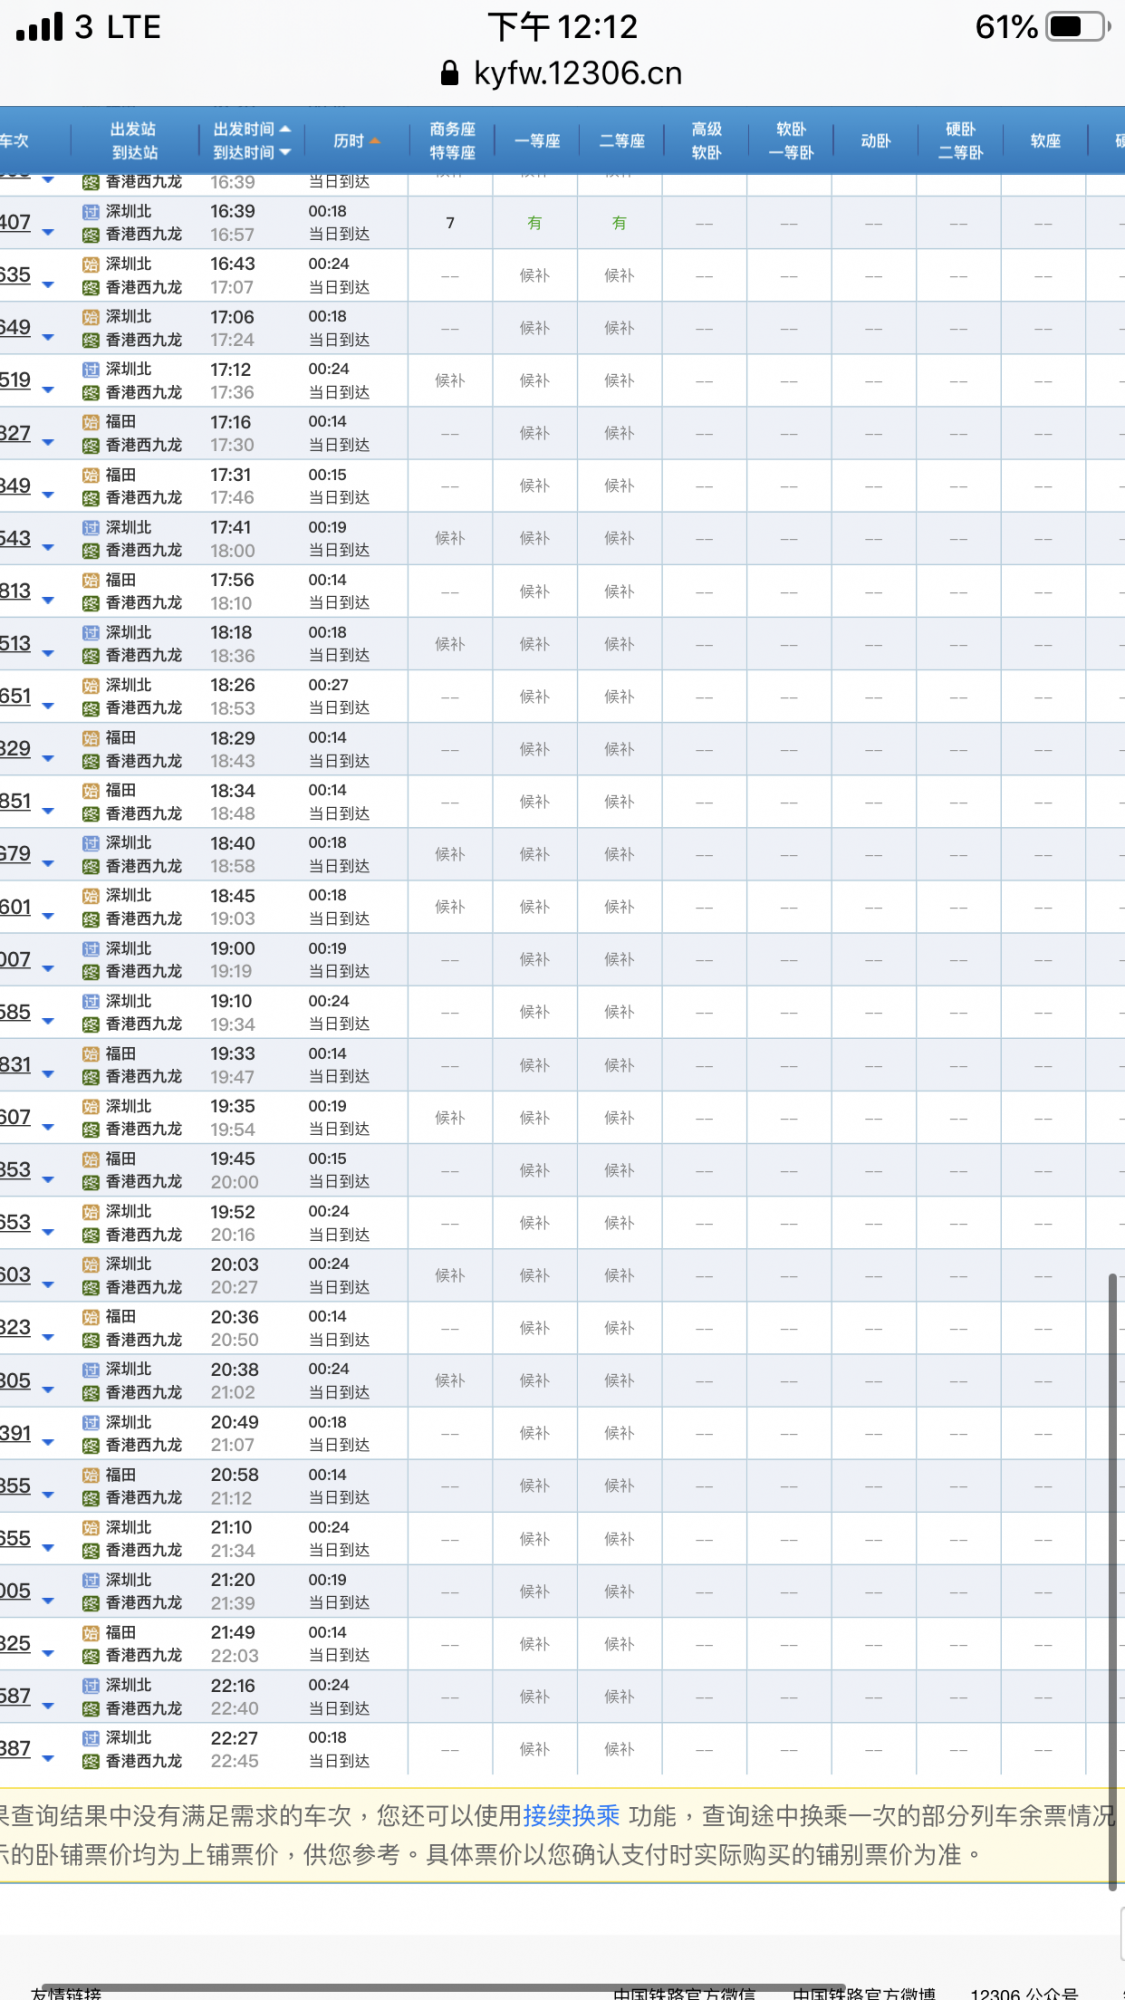Click the terminal station icon for the 18:29 train
The width and height of the screenshot is (1125, 2000).
click(x=90, y=762)
